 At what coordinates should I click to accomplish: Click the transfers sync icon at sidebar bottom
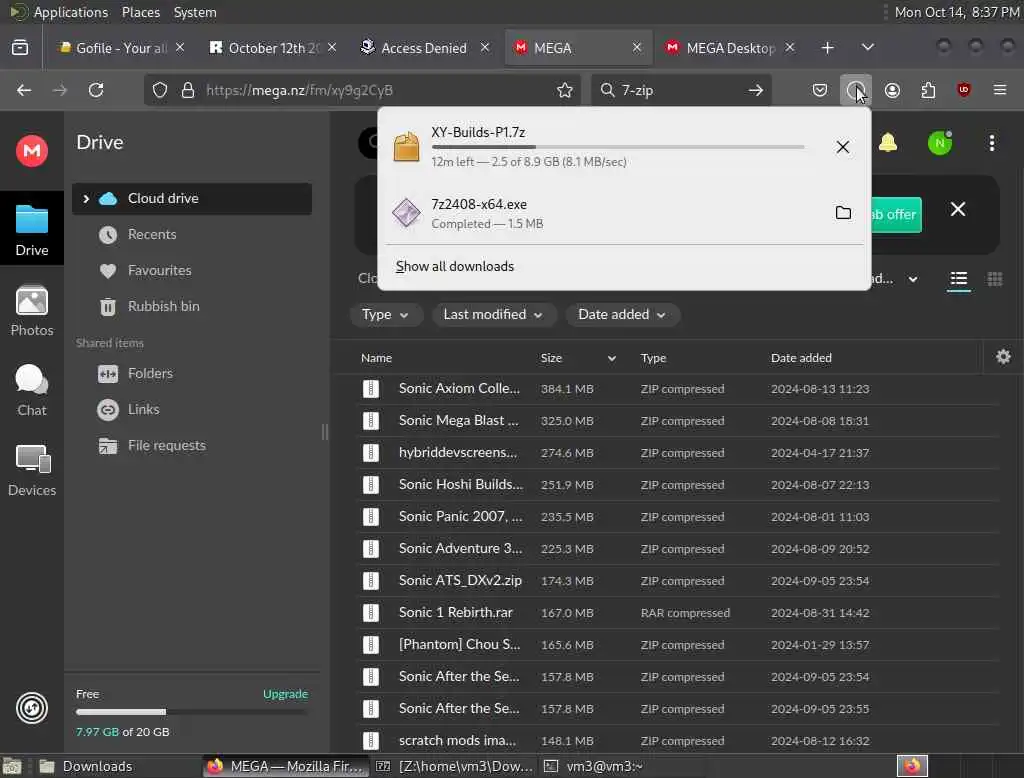[x=31, y=707]
